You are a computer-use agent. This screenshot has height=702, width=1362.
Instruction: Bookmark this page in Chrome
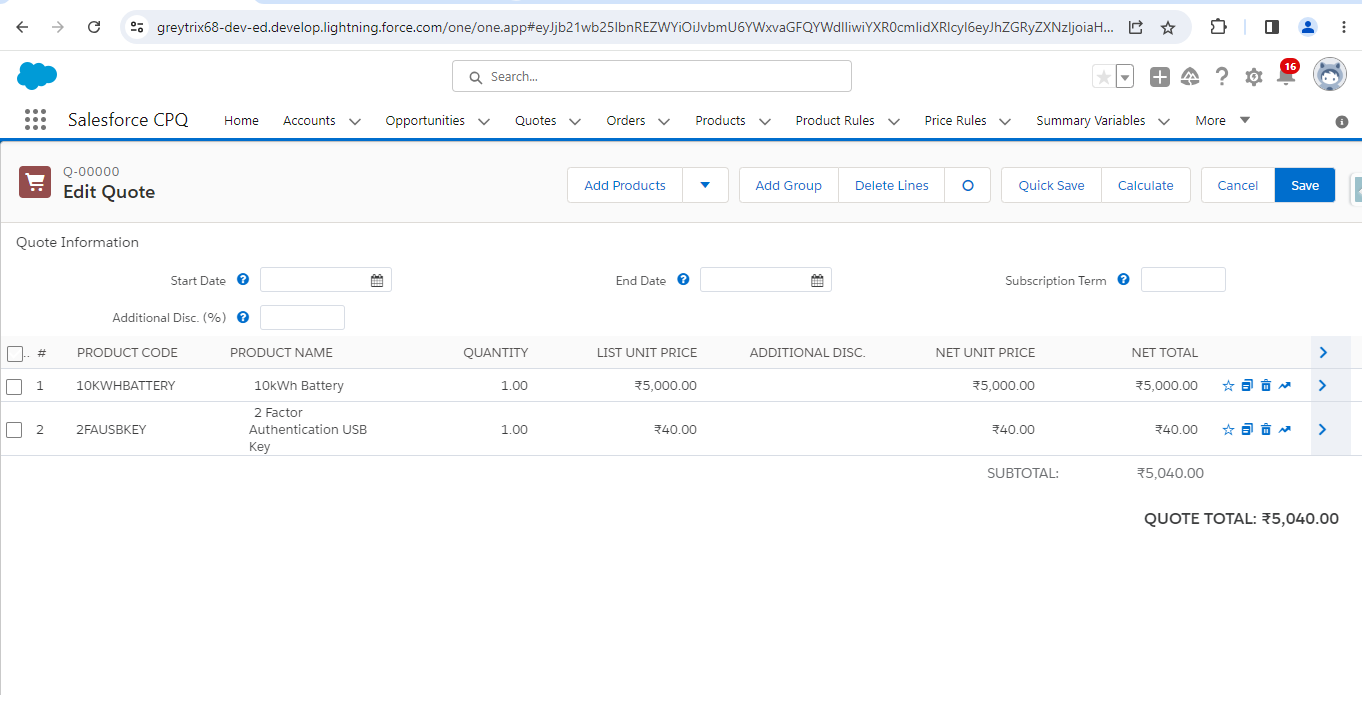pos(1168,28)
